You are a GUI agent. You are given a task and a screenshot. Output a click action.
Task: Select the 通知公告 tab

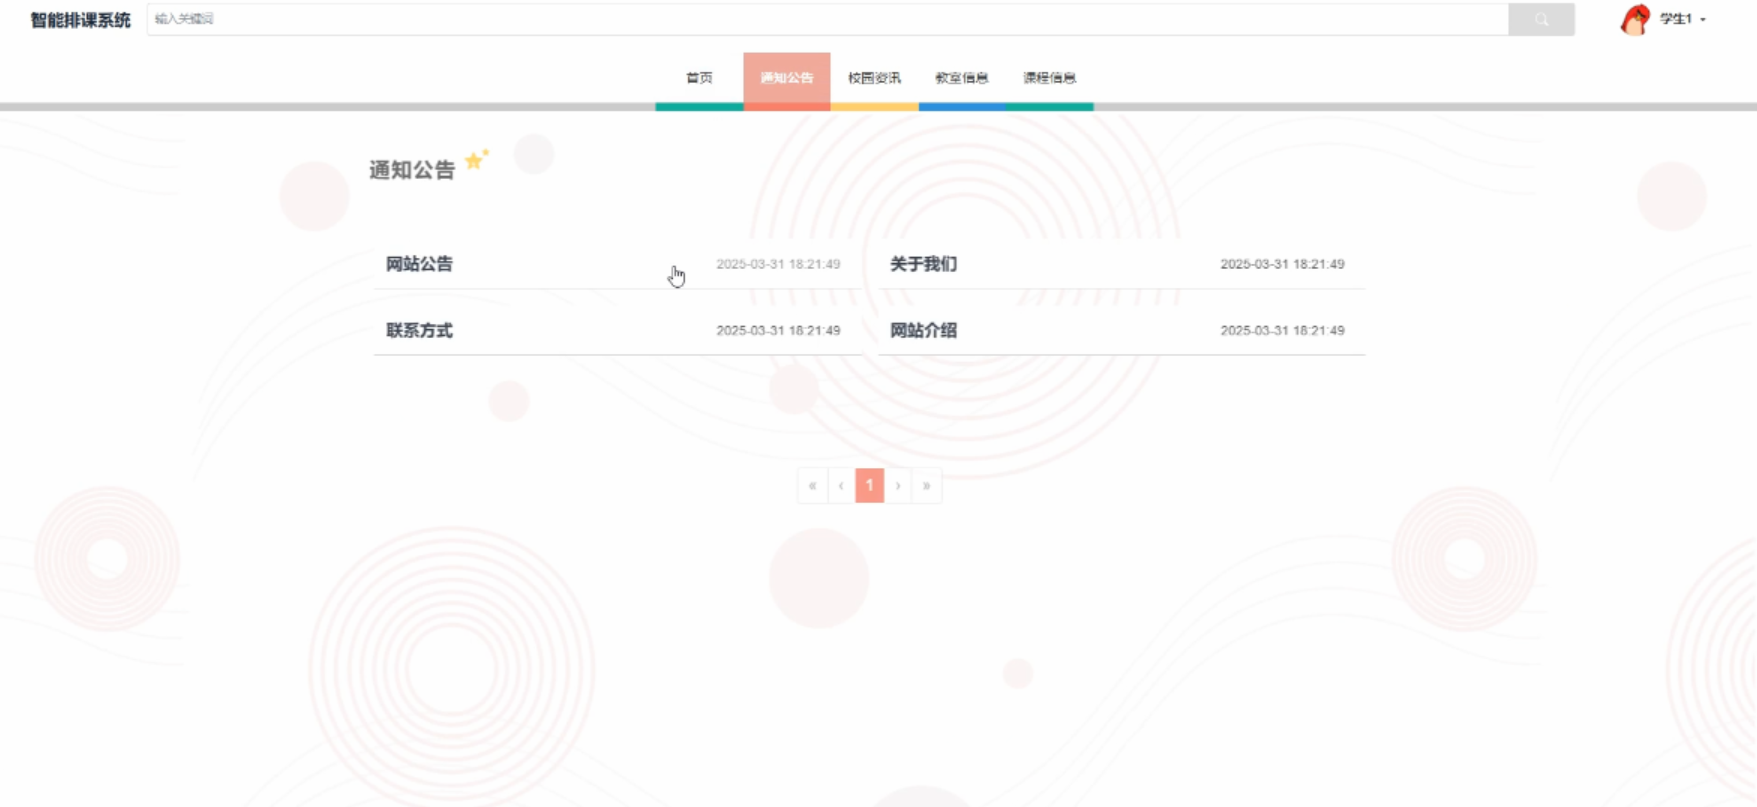(x=787, y=78)
